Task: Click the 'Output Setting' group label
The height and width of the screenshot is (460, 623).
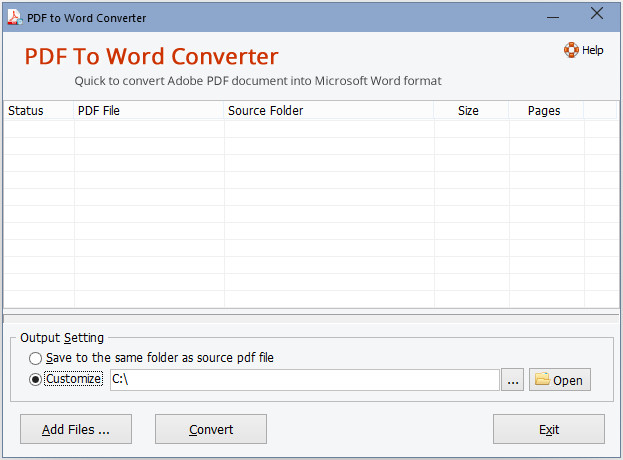Action: pos(62,338)
